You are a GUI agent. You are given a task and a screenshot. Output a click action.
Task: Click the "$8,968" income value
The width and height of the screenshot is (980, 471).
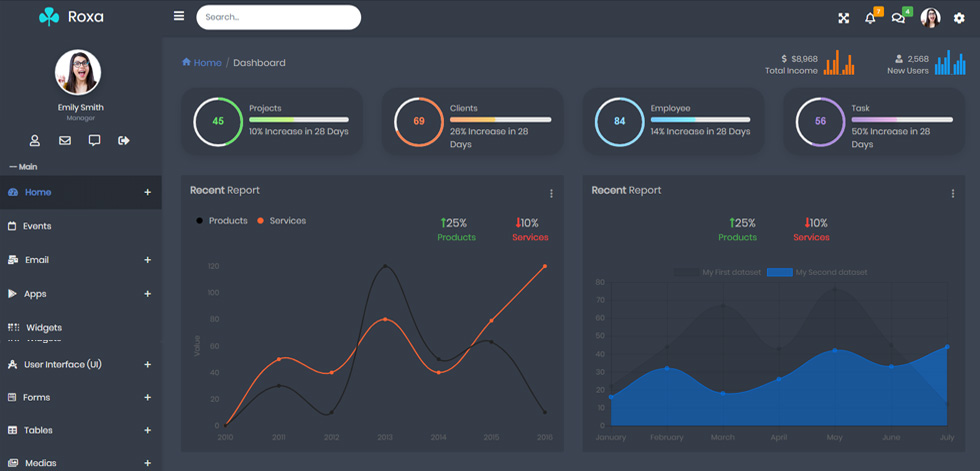point(804,59)
